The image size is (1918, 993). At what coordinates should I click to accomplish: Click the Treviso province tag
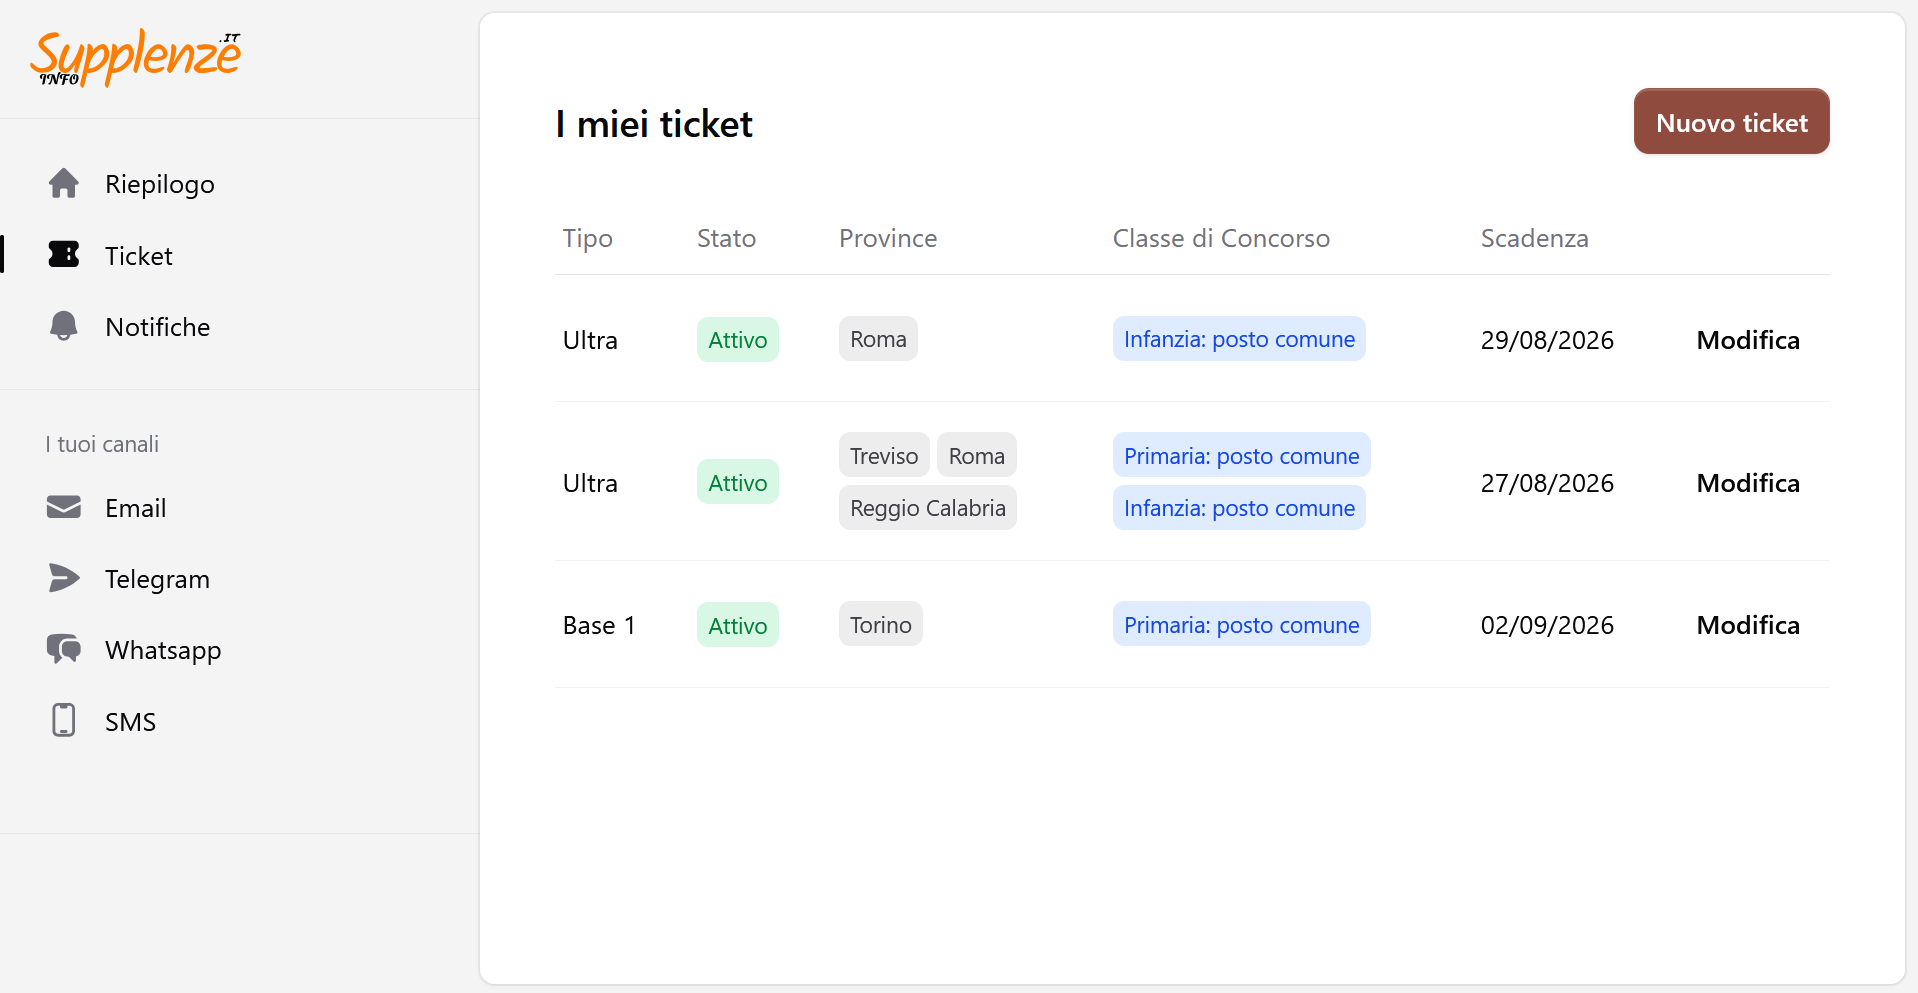(x=884, y=456)
